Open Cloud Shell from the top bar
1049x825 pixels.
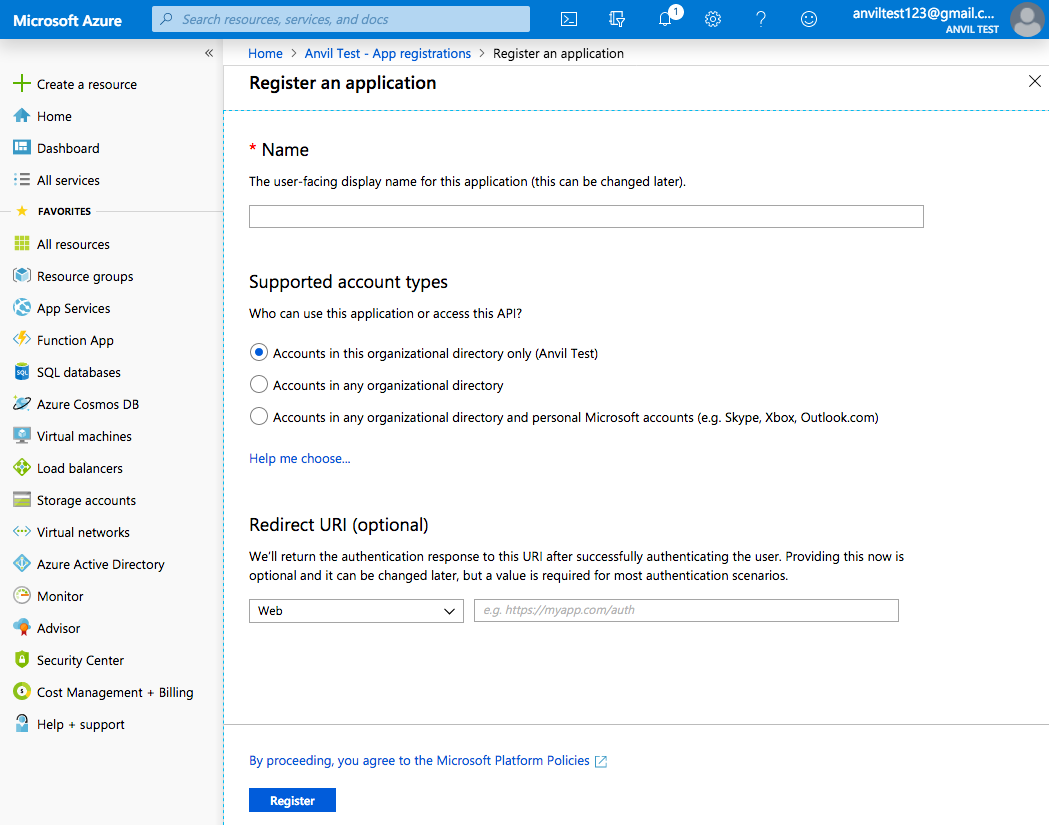coord(569,18)
